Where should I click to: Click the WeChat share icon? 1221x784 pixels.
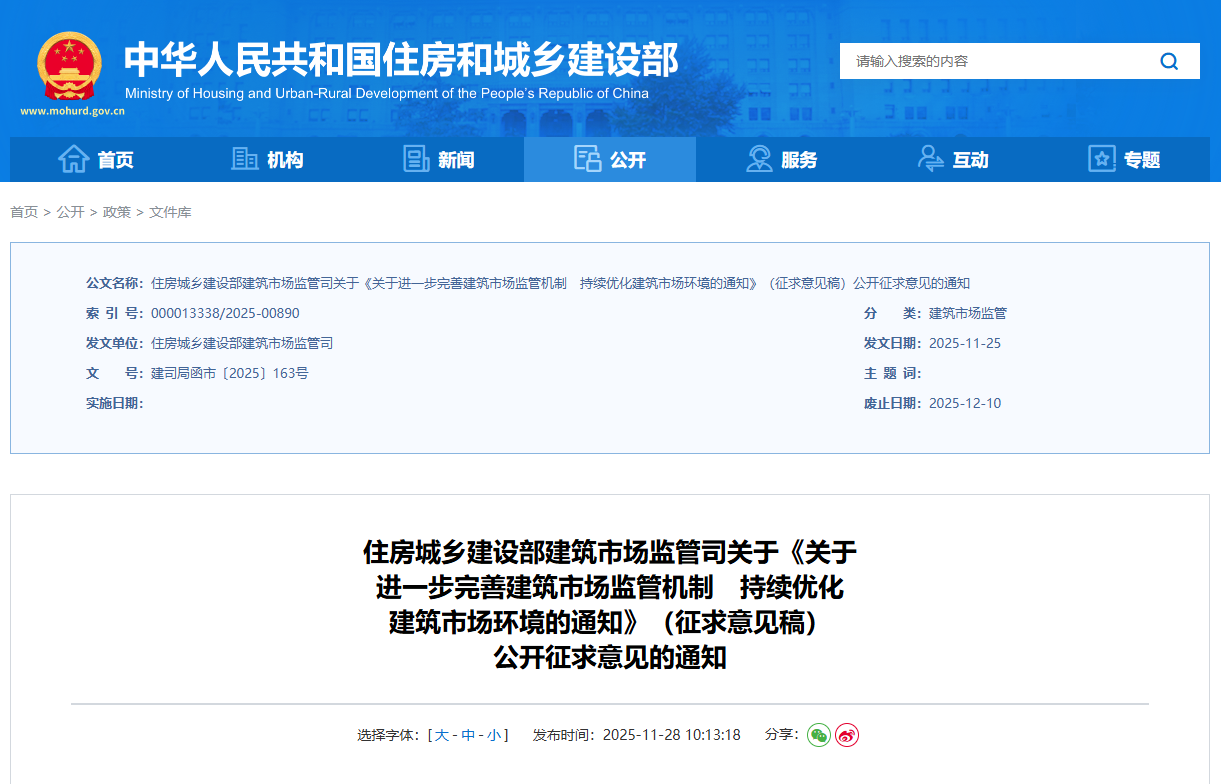tap(820, 735)
